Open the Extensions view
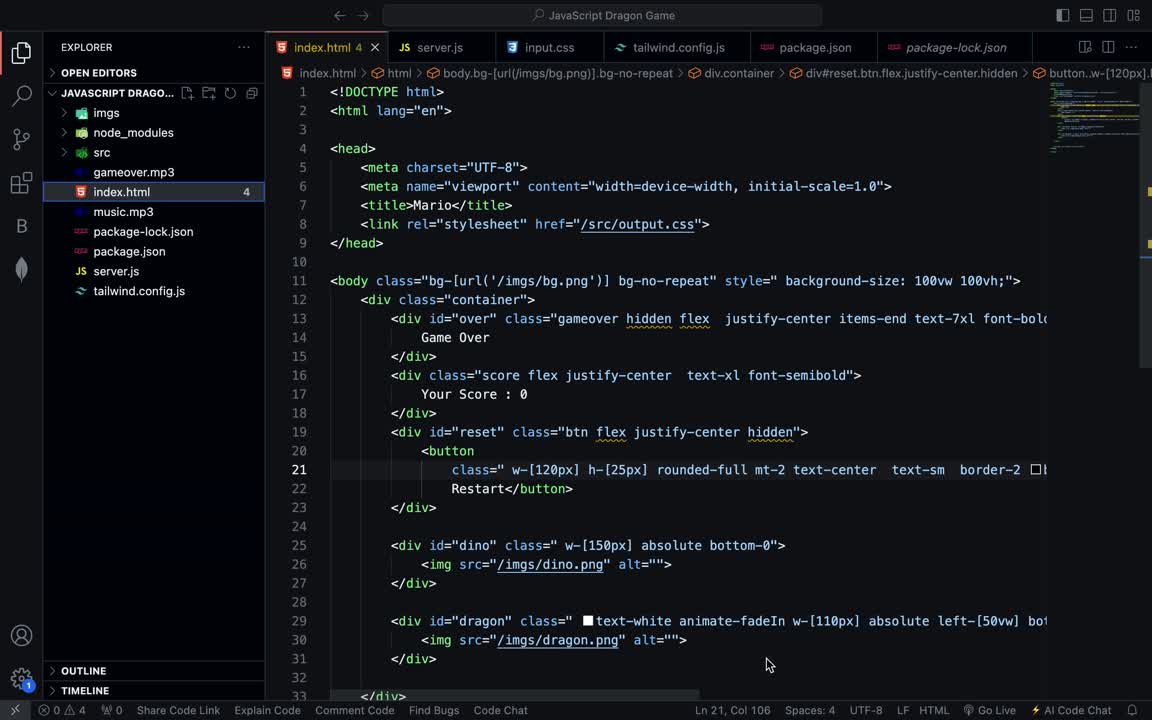Viewport: 1152px width, 720px height. point(21,183)
